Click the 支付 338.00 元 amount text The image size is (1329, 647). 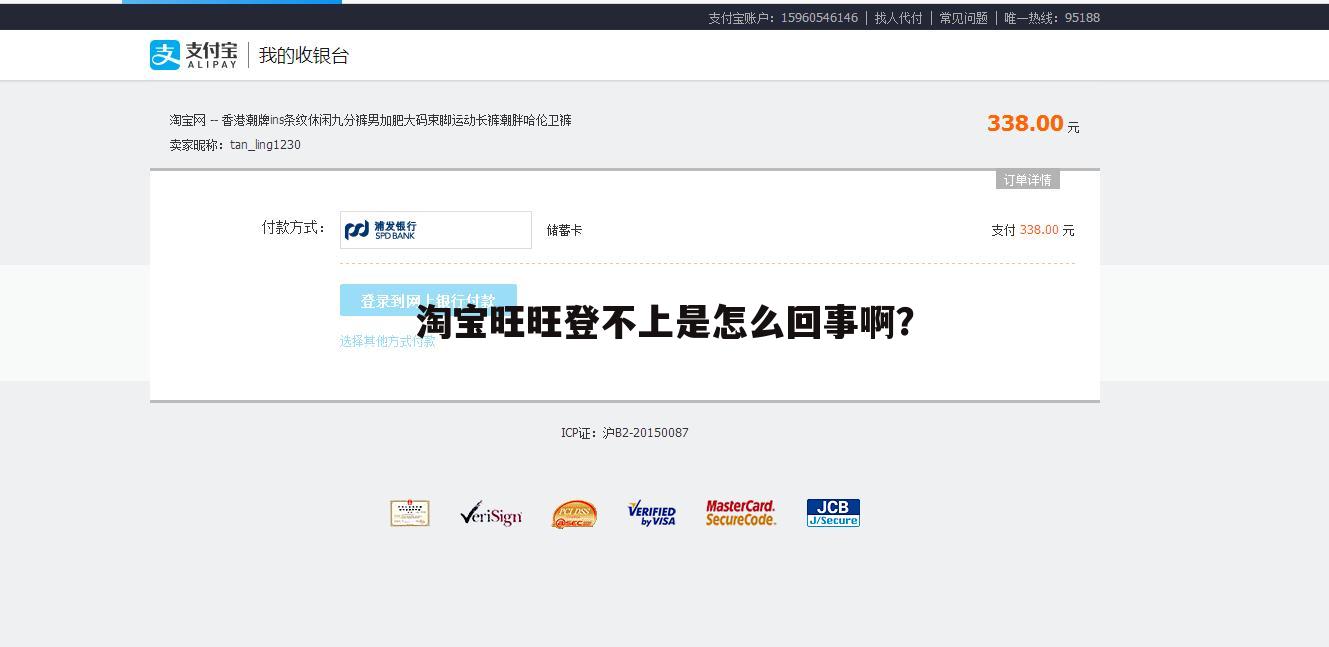point(1033,230)
